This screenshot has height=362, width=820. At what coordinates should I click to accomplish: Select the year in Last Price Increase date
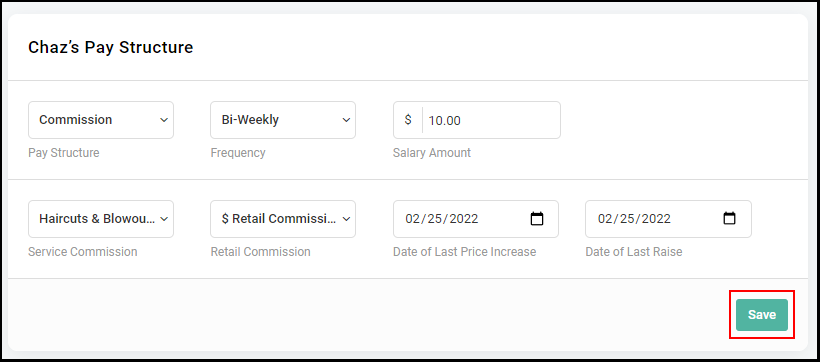coord(462,219)
